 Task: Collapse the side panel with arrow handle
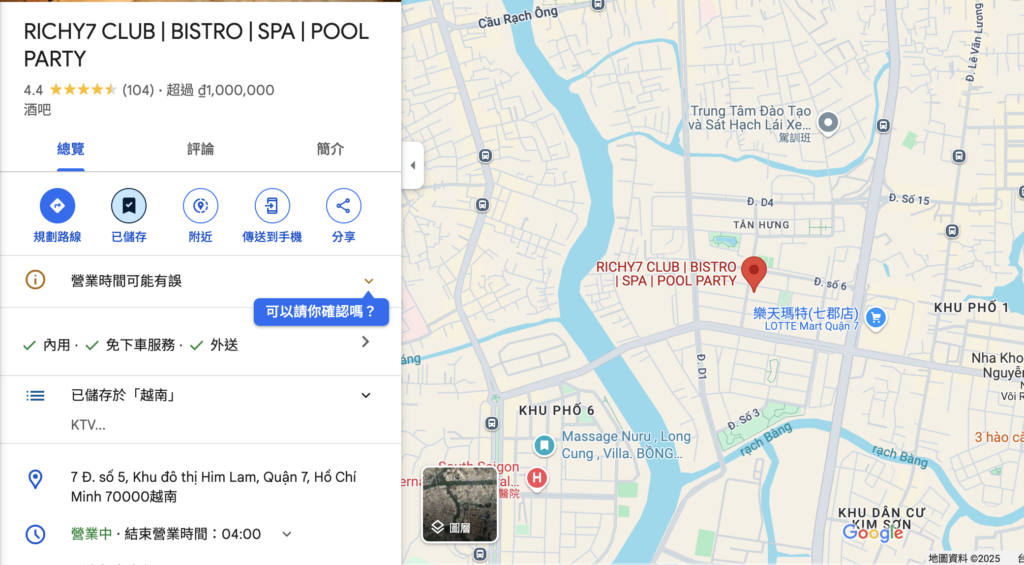[x=413, y=165]
